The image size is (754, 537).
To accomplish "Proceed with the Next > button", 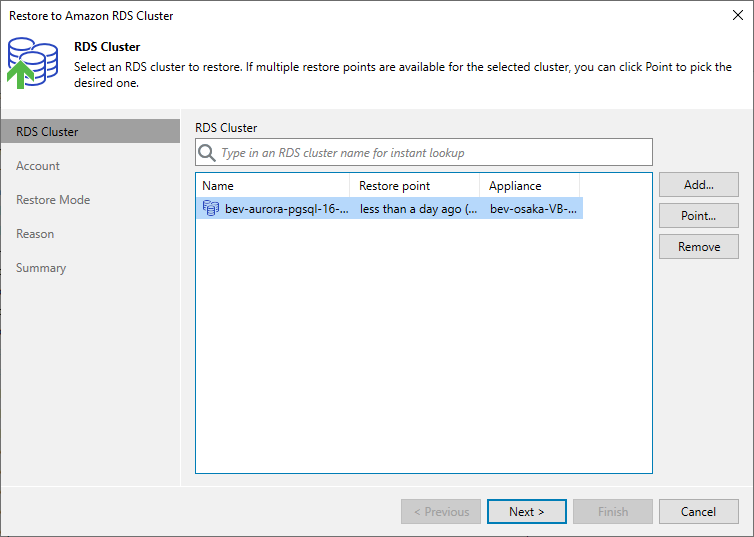I will pyautogui.click(x=527, y=512).
